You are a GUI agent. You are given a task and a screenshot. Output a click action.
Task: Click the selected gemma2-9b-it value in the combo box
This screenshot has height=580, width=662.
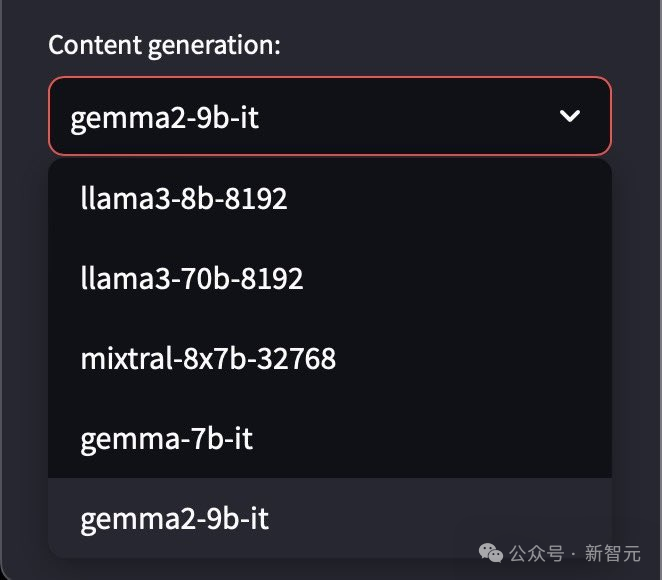pos(165,117)
